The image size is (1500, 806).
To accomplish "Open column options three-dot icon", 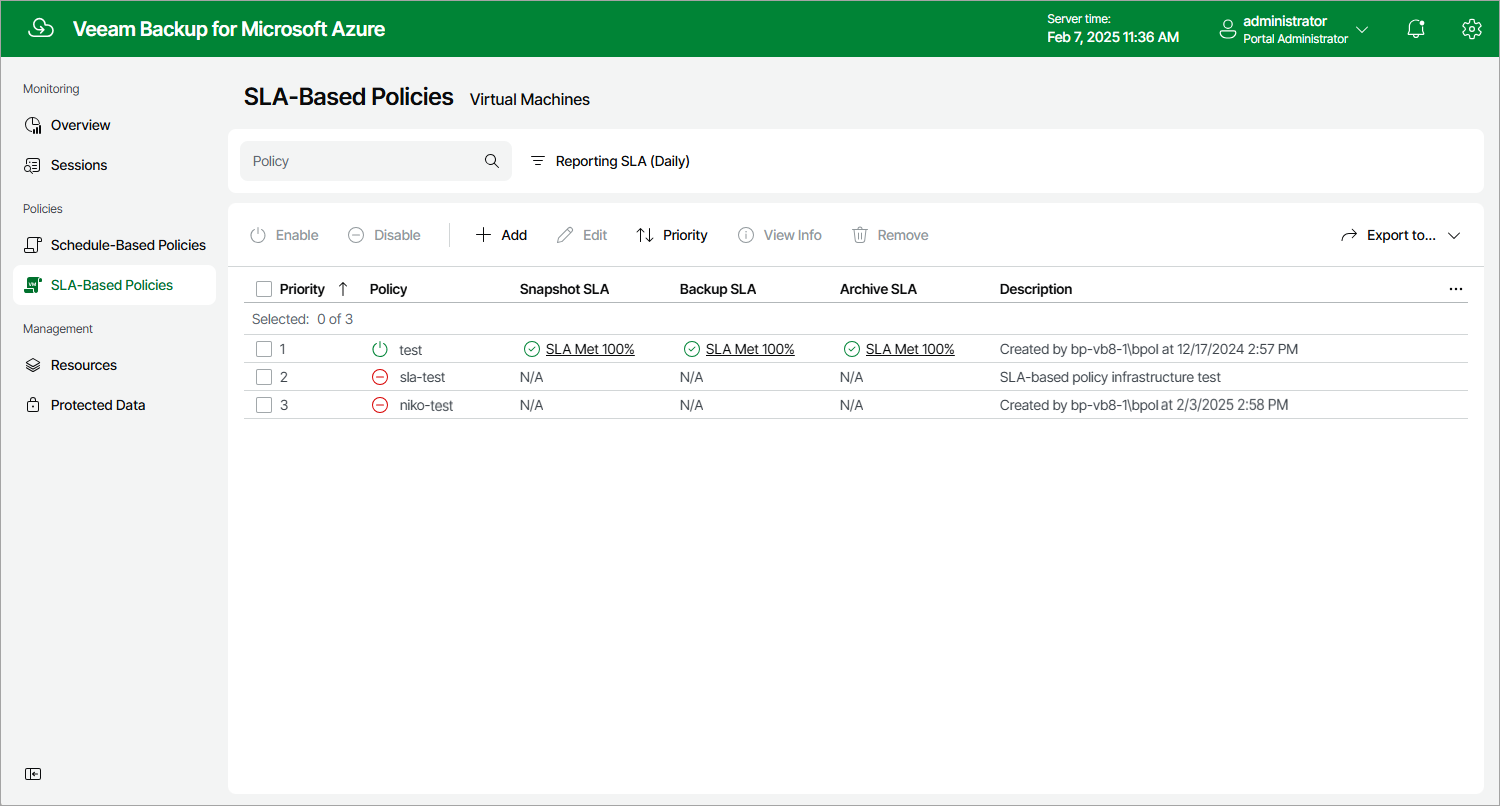I will [1456, 289].
